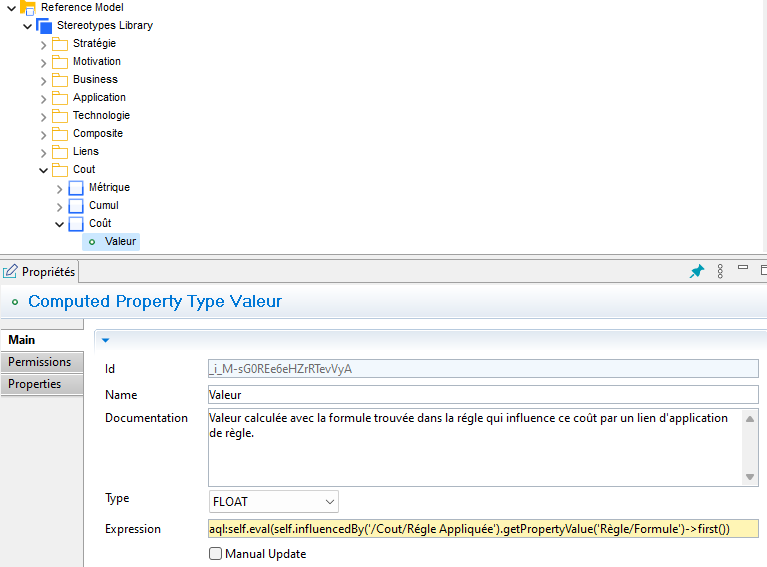Open the Properties side tab
Image resolution: width=767 pixels, height=567 pixels.
click(x=35, y=384)
